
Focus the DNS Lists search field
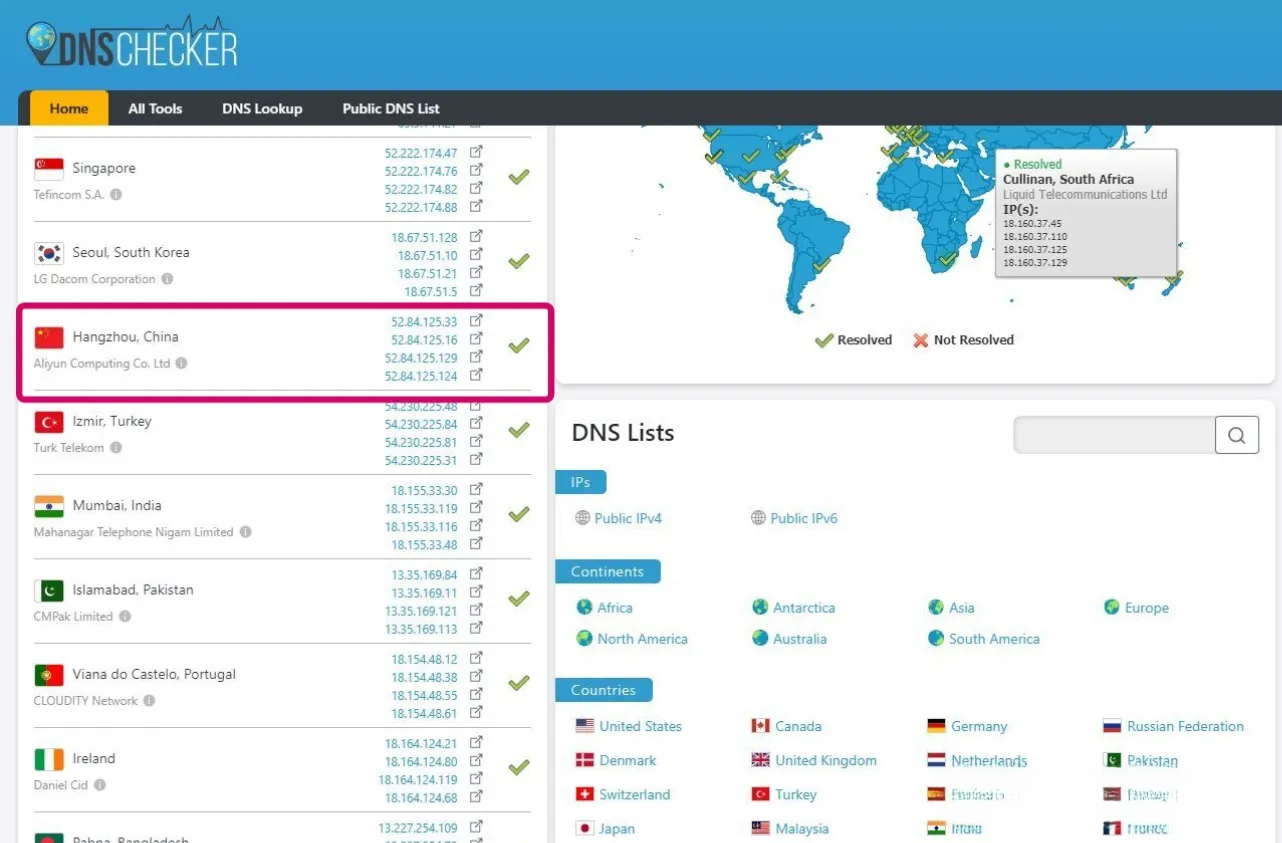tap(1115, 435)
